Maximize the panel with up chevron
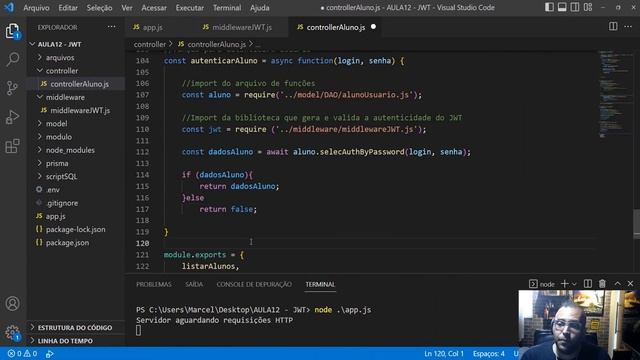The width and height of the screenshot is (640, 360). [x=618, y=284]
